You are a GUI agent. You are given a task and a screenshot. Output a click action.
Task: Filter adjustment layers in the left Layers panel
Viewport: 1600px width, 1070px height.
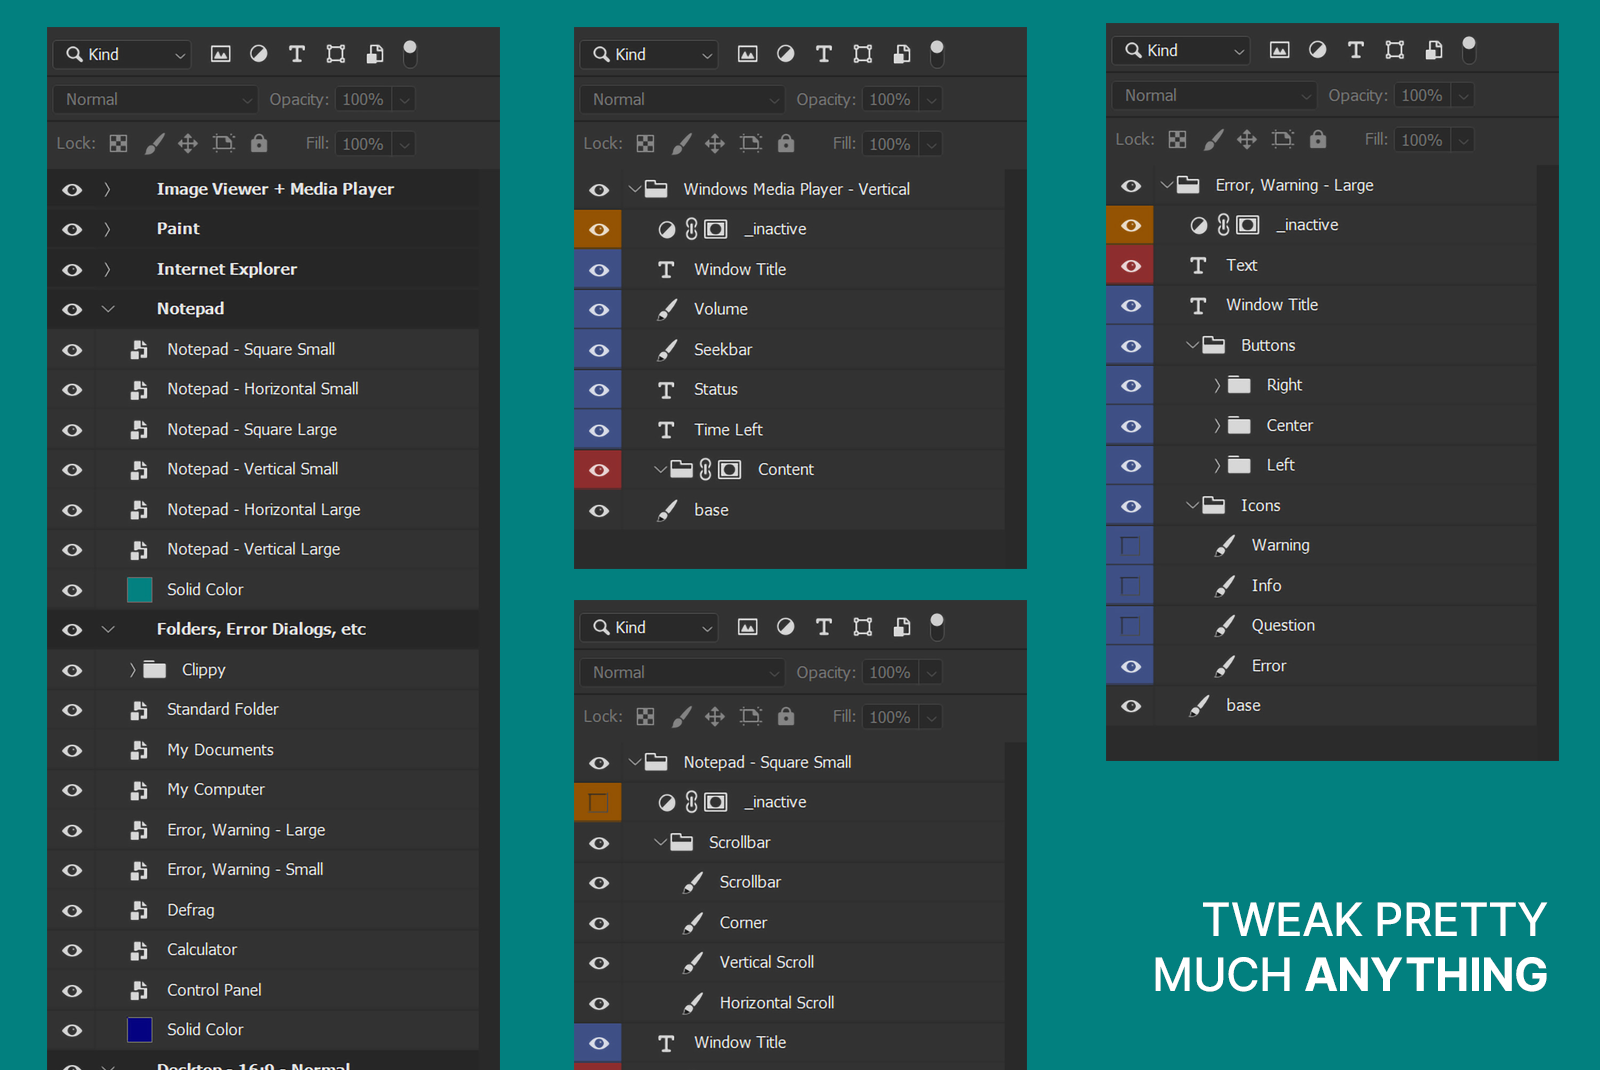click(x=259, y=54)
